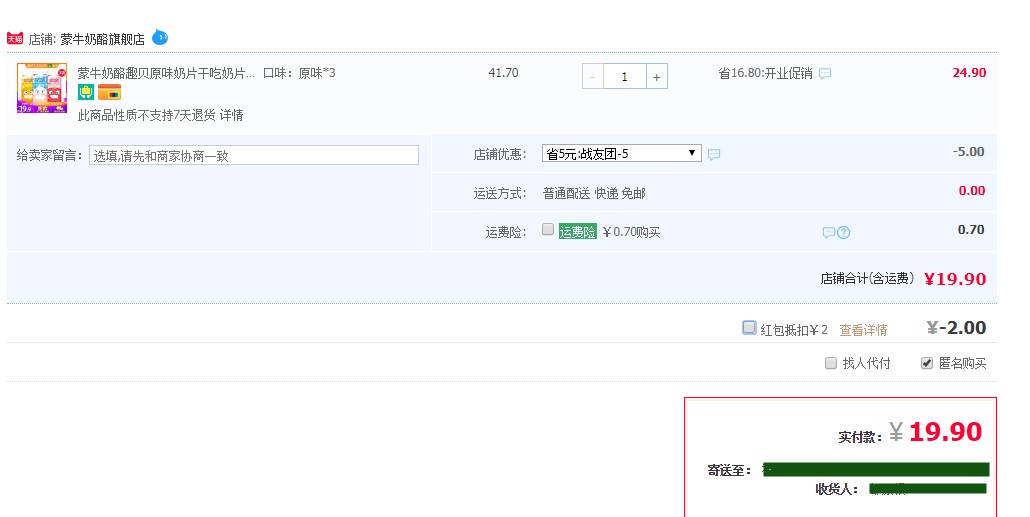Click the comment icon next to 开业促销
This screenshot has width=1030, height=517.
click(825, 74)
